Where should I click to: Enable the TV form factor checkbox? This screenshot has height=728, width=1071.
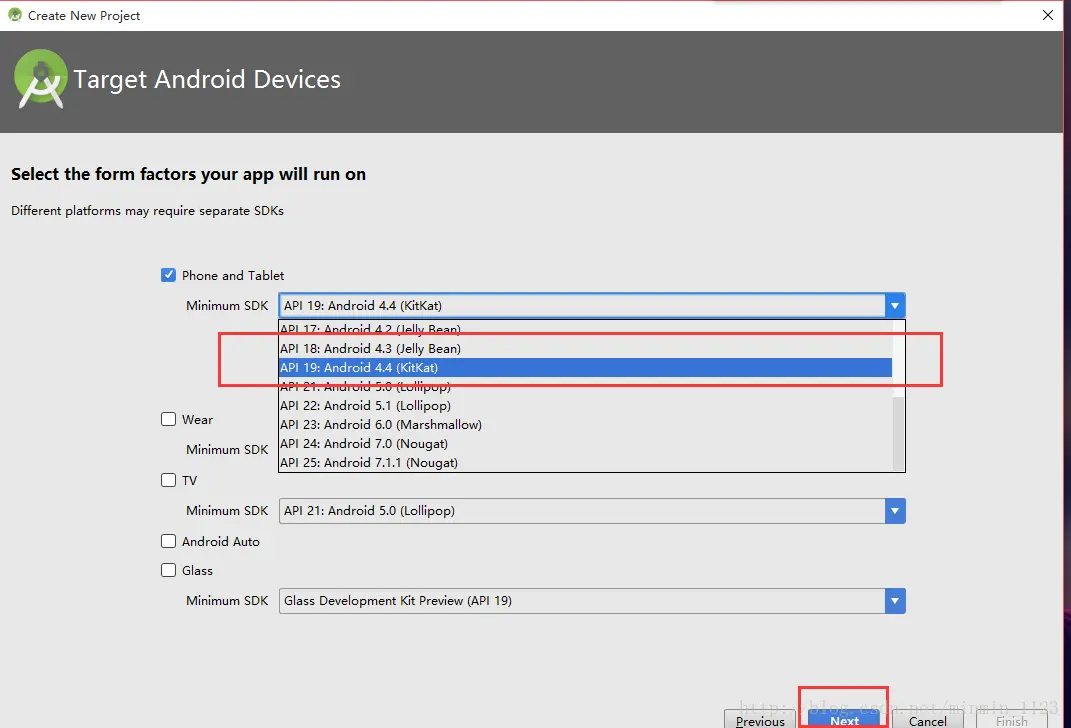169,480
